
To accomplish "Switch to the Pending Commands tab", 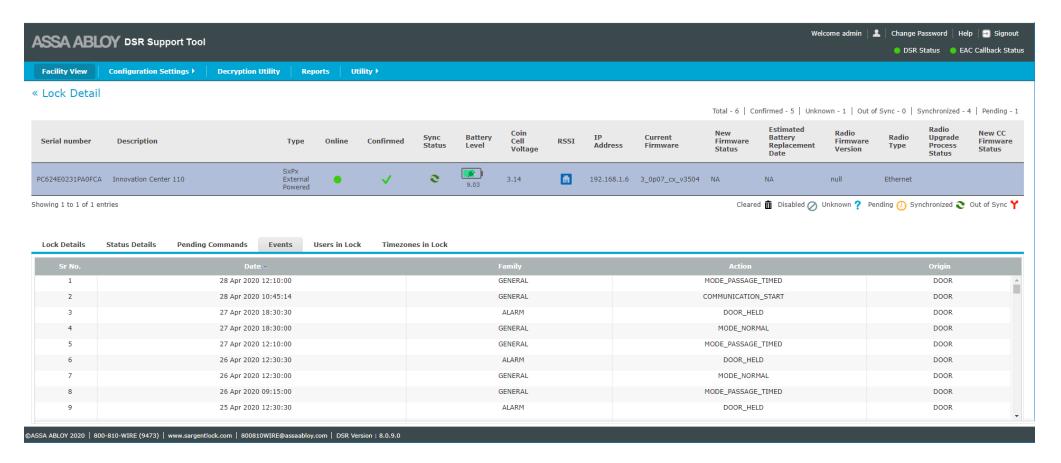I will [x=212, y=244].
